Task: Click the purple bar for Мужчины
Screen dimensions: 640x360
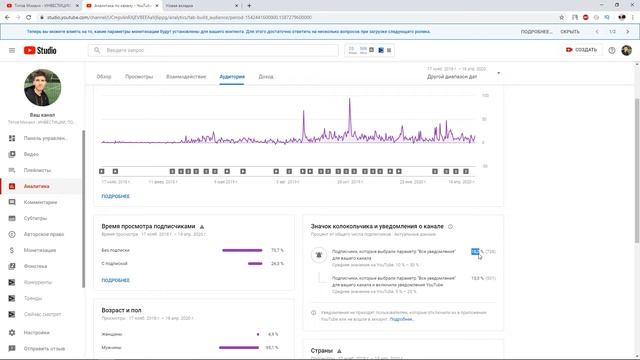Action: (x=239, y=348)
